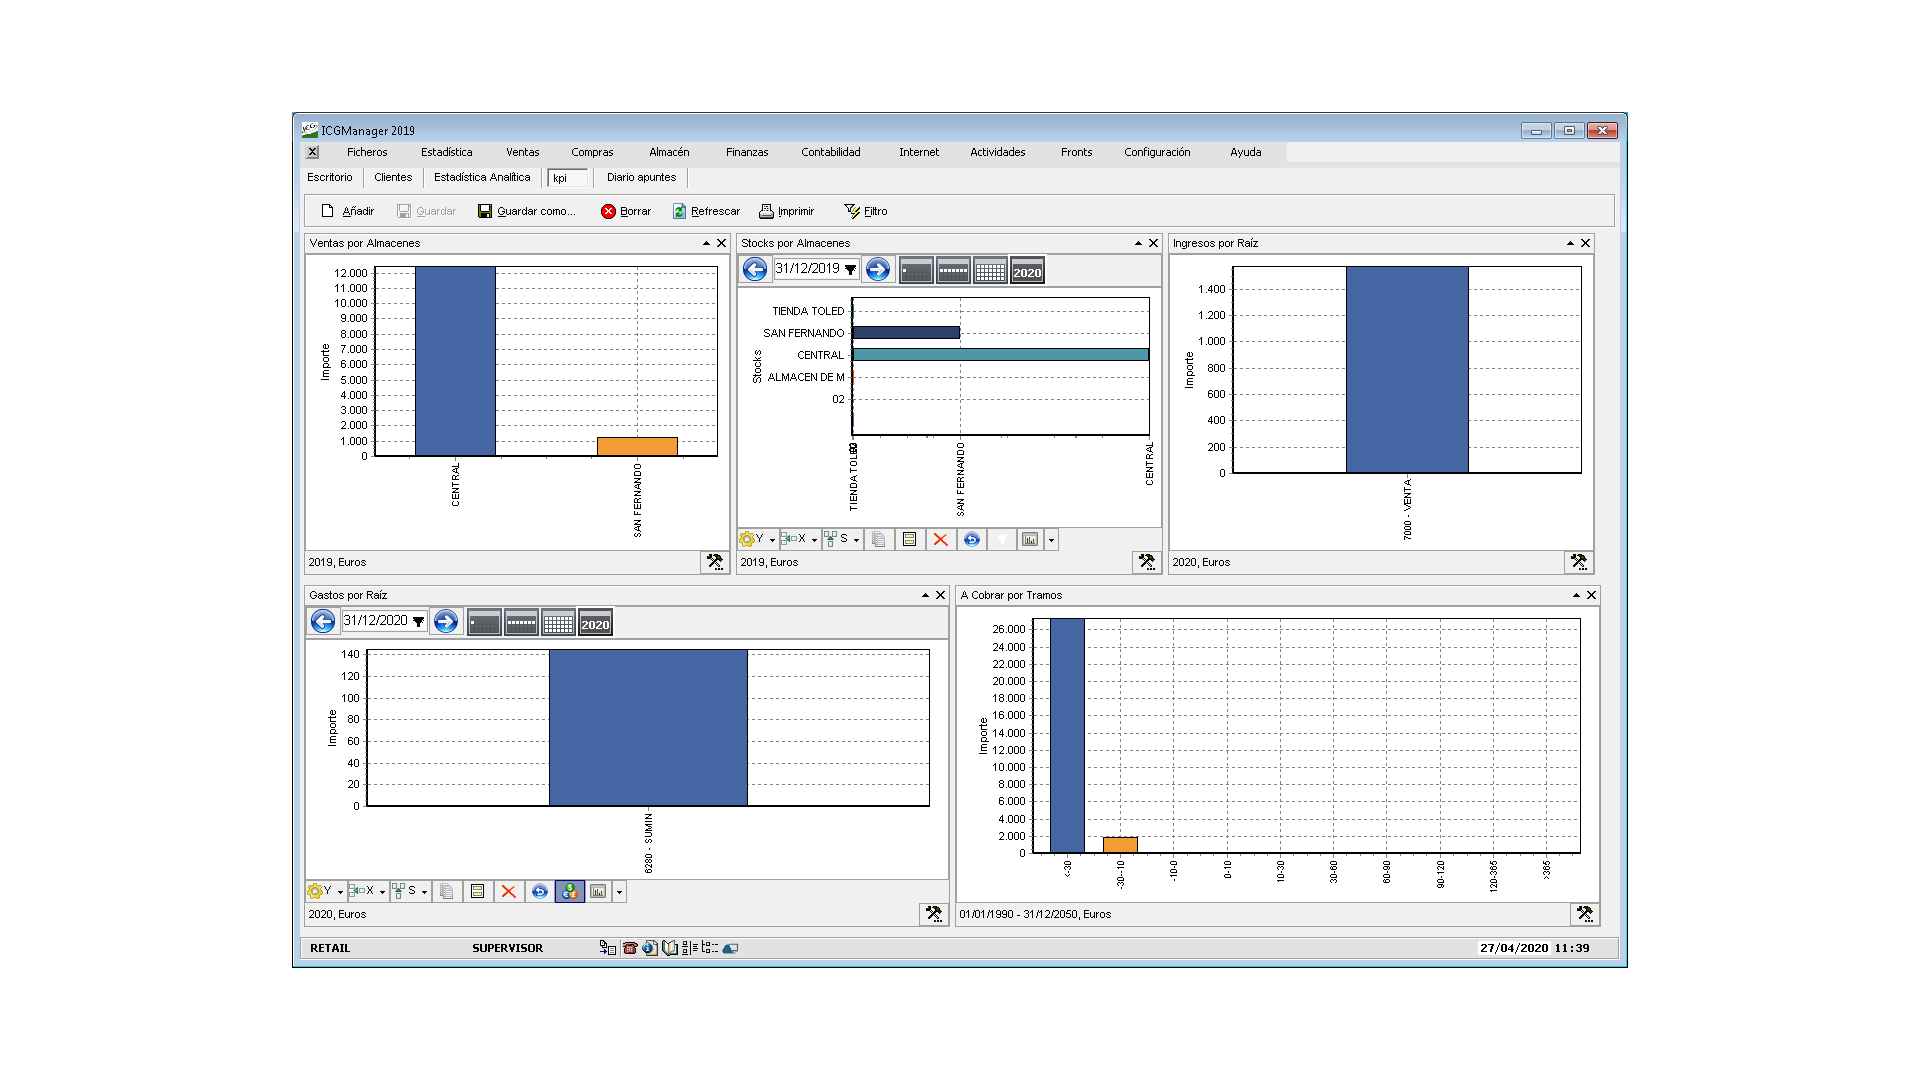
Task: Click the red X delete icon in Gastos toolbar
Action: point(508,891)
